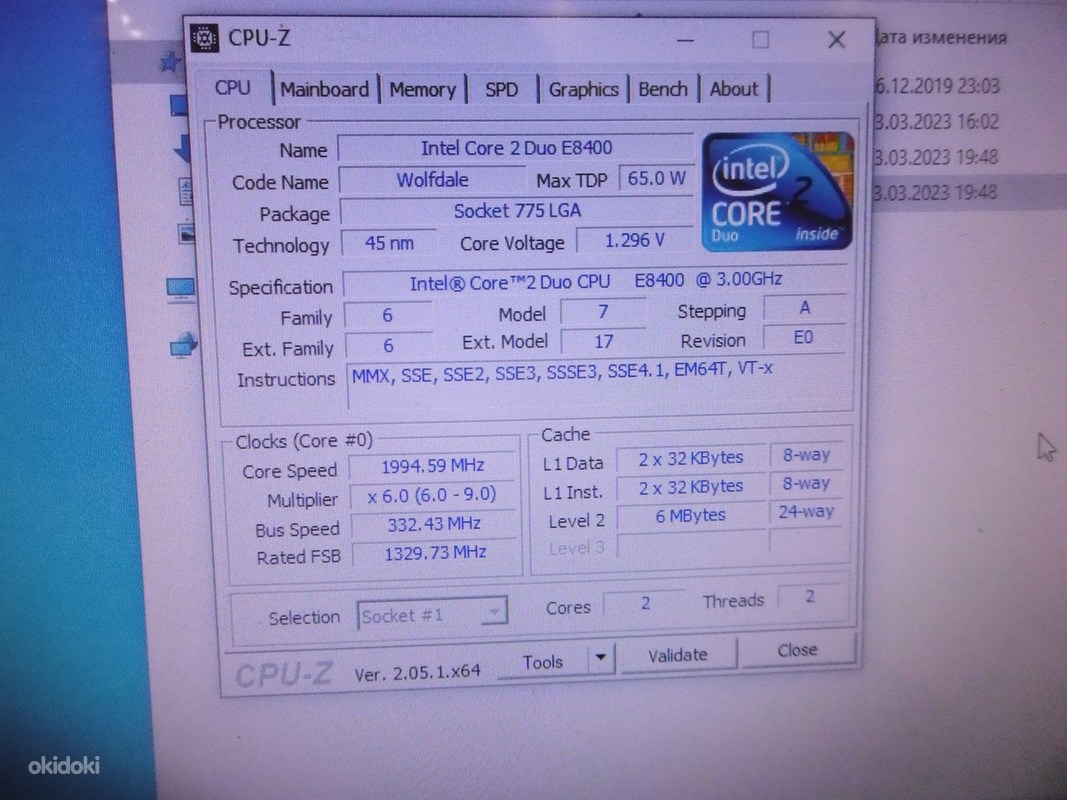This screenshot has height=800, width=1067.
Task: Open Downloads arrow icon in sidebar
Action: [180, 150]
